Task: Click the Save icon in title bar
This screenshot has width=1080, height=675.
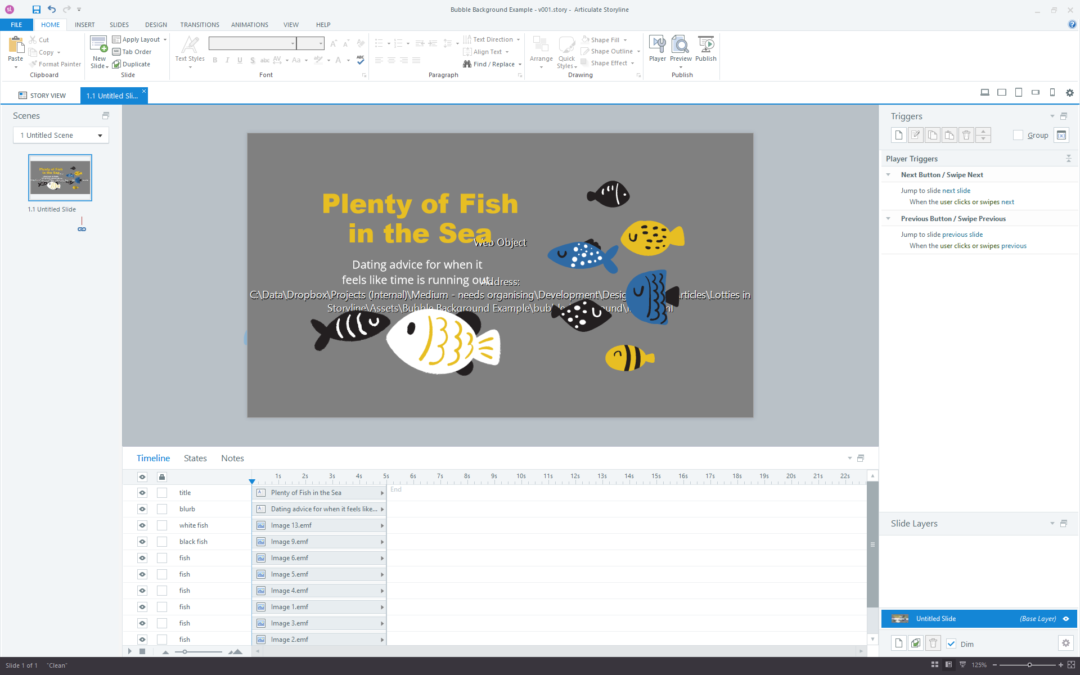Action: [x=37, y=9]
